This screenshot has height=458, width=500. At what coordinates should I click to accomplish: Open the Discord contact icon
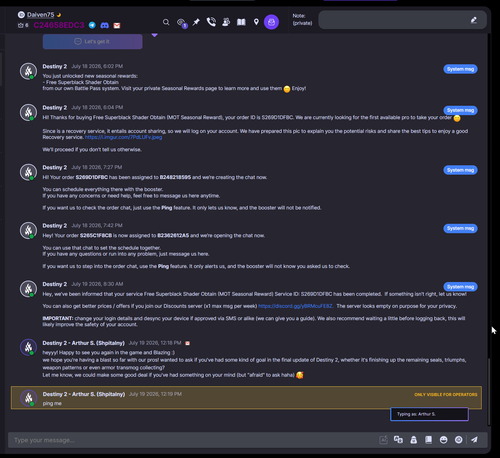pos(105,25)
